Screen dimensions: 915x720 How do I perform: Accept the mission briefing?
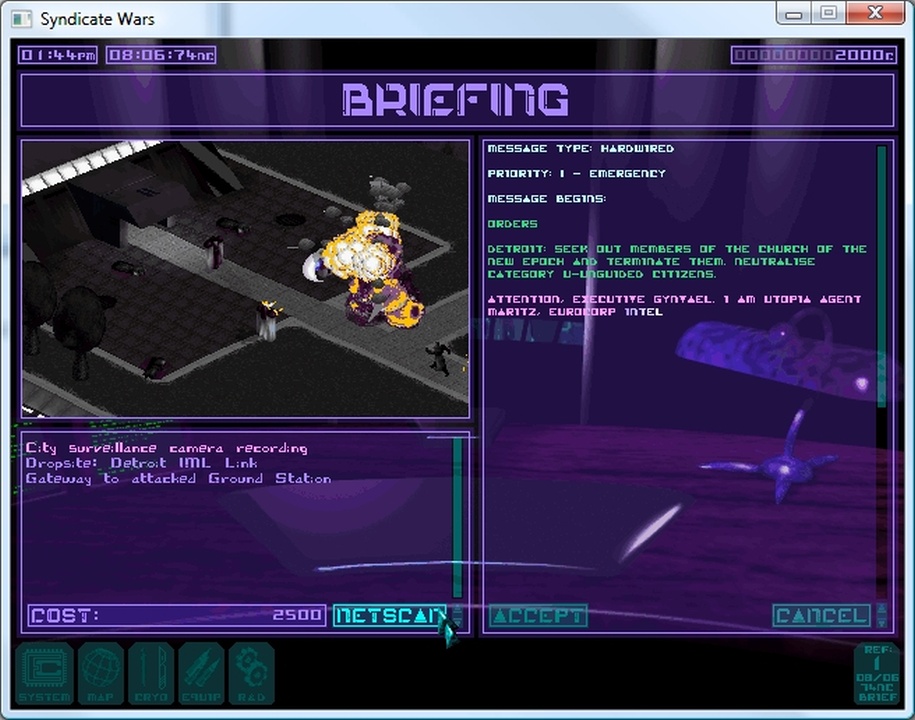click(537, 616)
